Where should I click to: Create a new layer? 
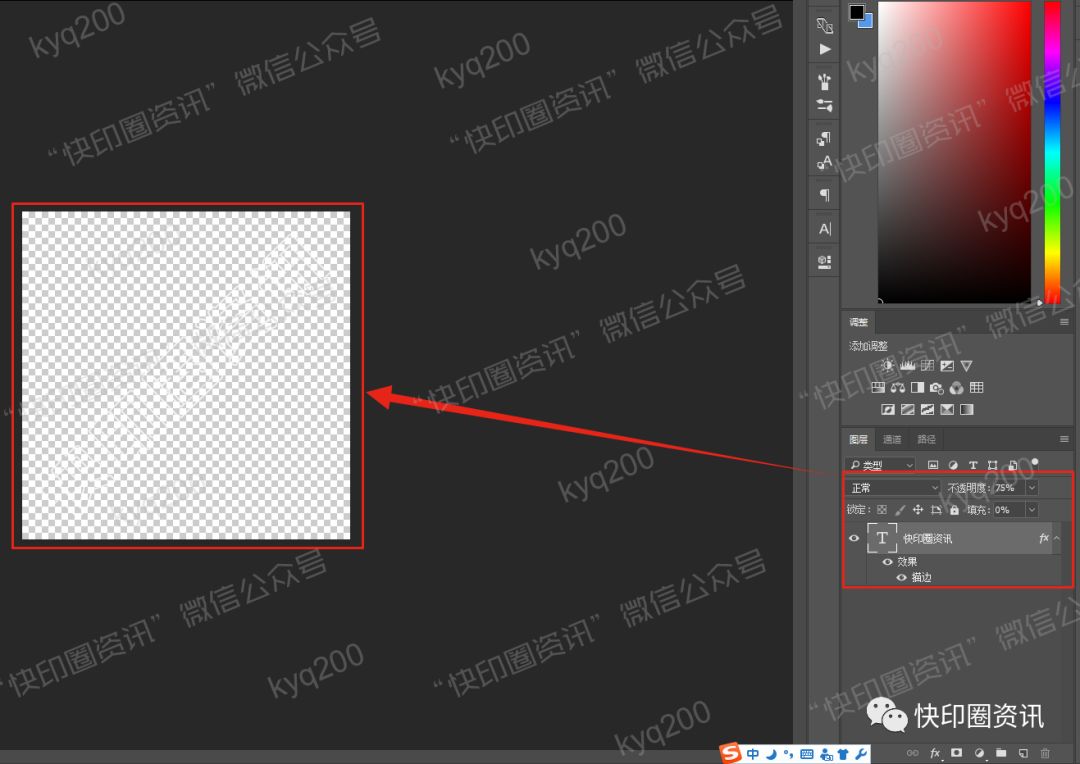(x=1024, y=753)
